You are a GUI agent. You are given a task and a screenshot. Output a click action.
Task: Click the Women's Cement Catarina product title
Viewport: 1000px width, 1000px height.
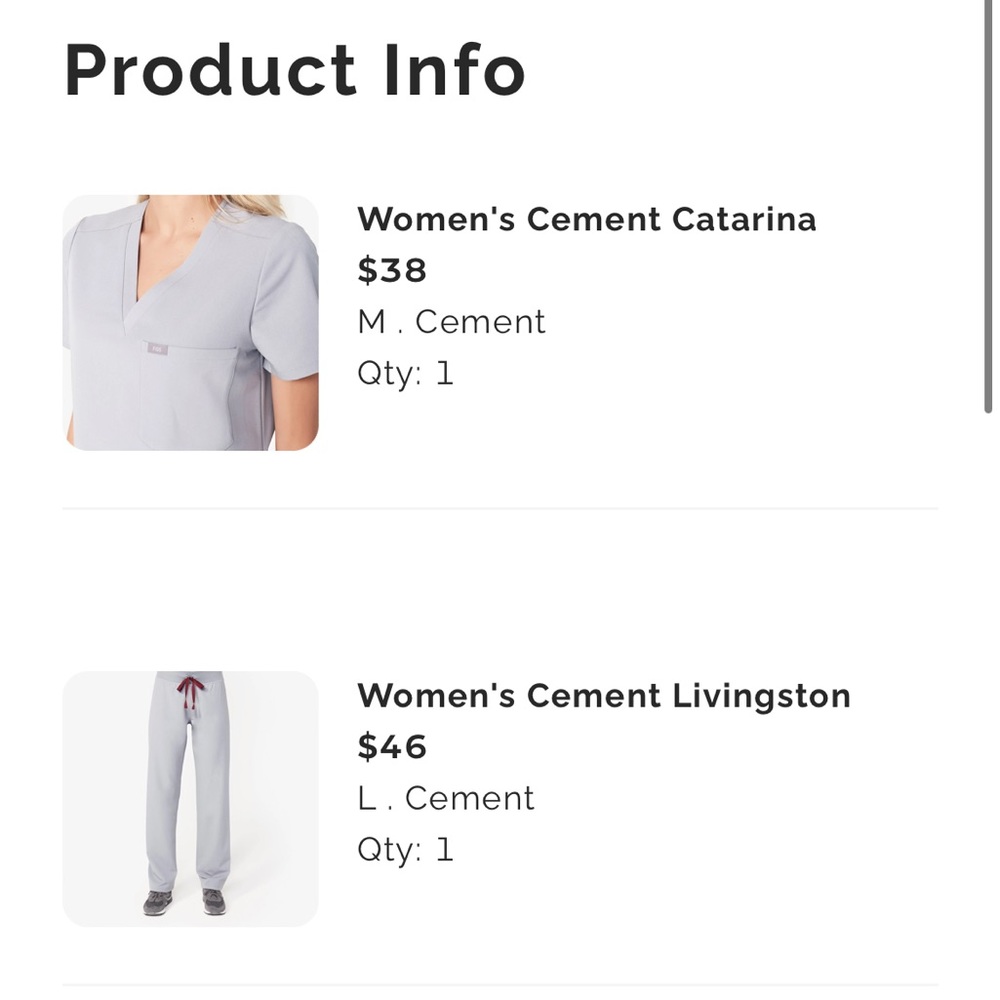point(587,219)
